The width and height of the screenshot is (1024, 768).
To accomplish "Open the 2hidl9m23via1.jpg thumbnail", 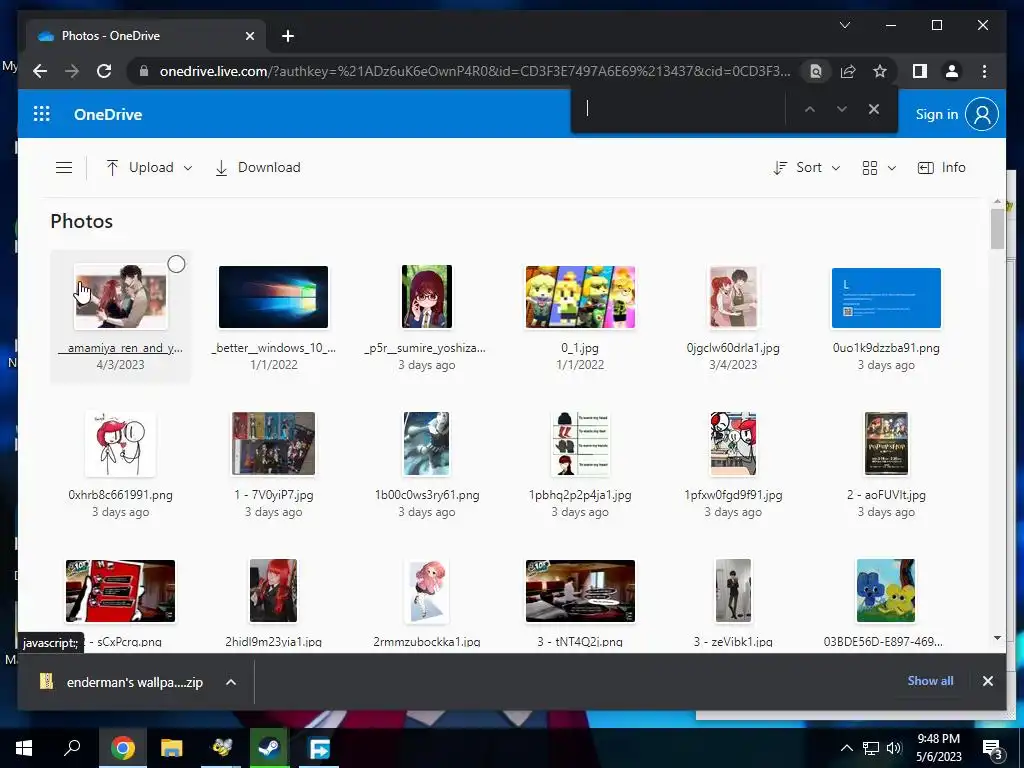I will [274, 591].
